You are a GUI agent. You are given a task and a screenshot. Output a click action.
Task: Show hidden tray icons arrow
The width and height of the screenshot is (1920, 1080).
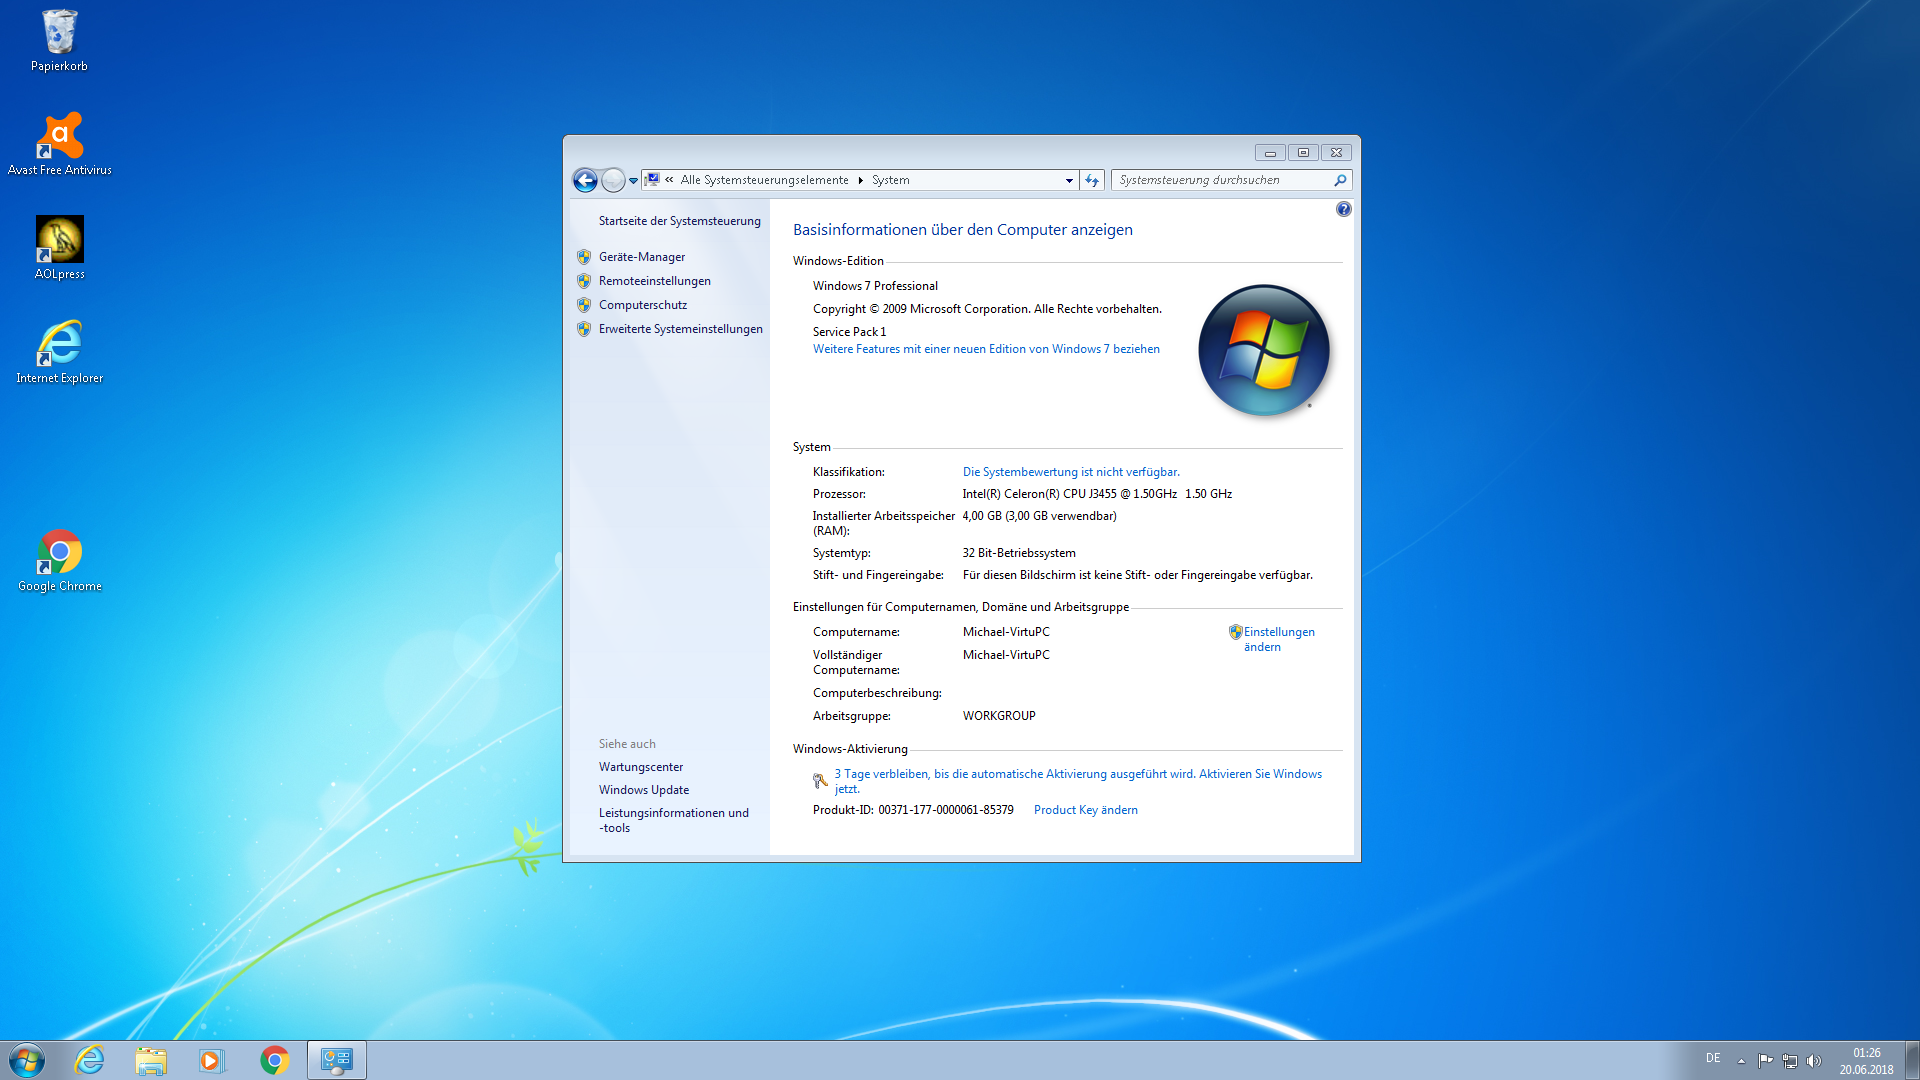[1741, 1061]
